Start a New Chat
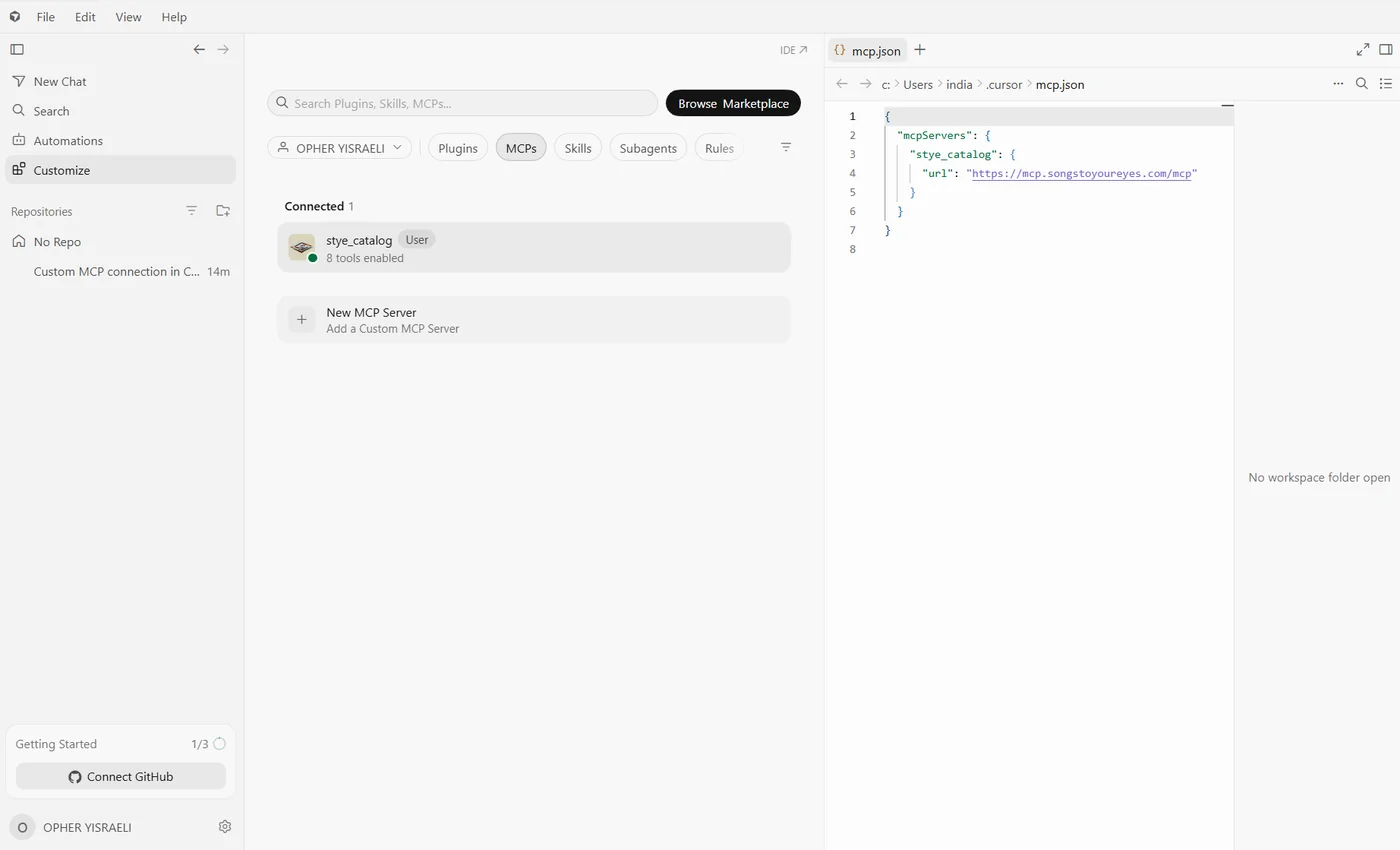This screenshot has width=1400, height=850. [120, 81]
